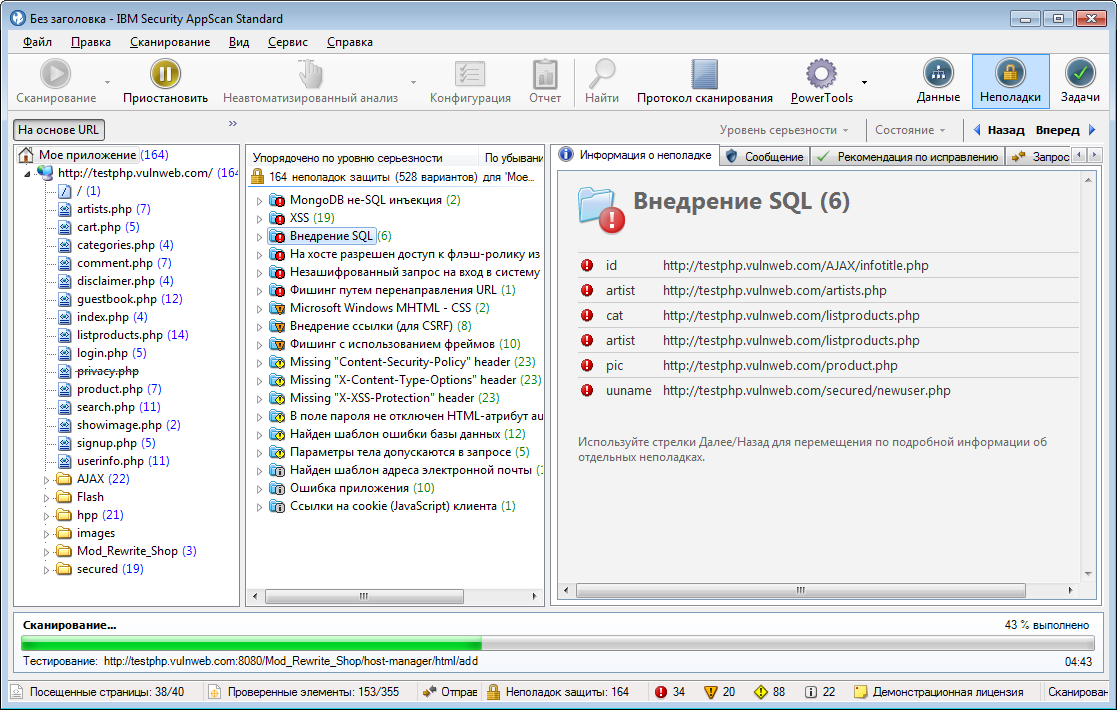Open the Уровень серьезности dropdown
The image size is (1117, 710).
point(784,130)
